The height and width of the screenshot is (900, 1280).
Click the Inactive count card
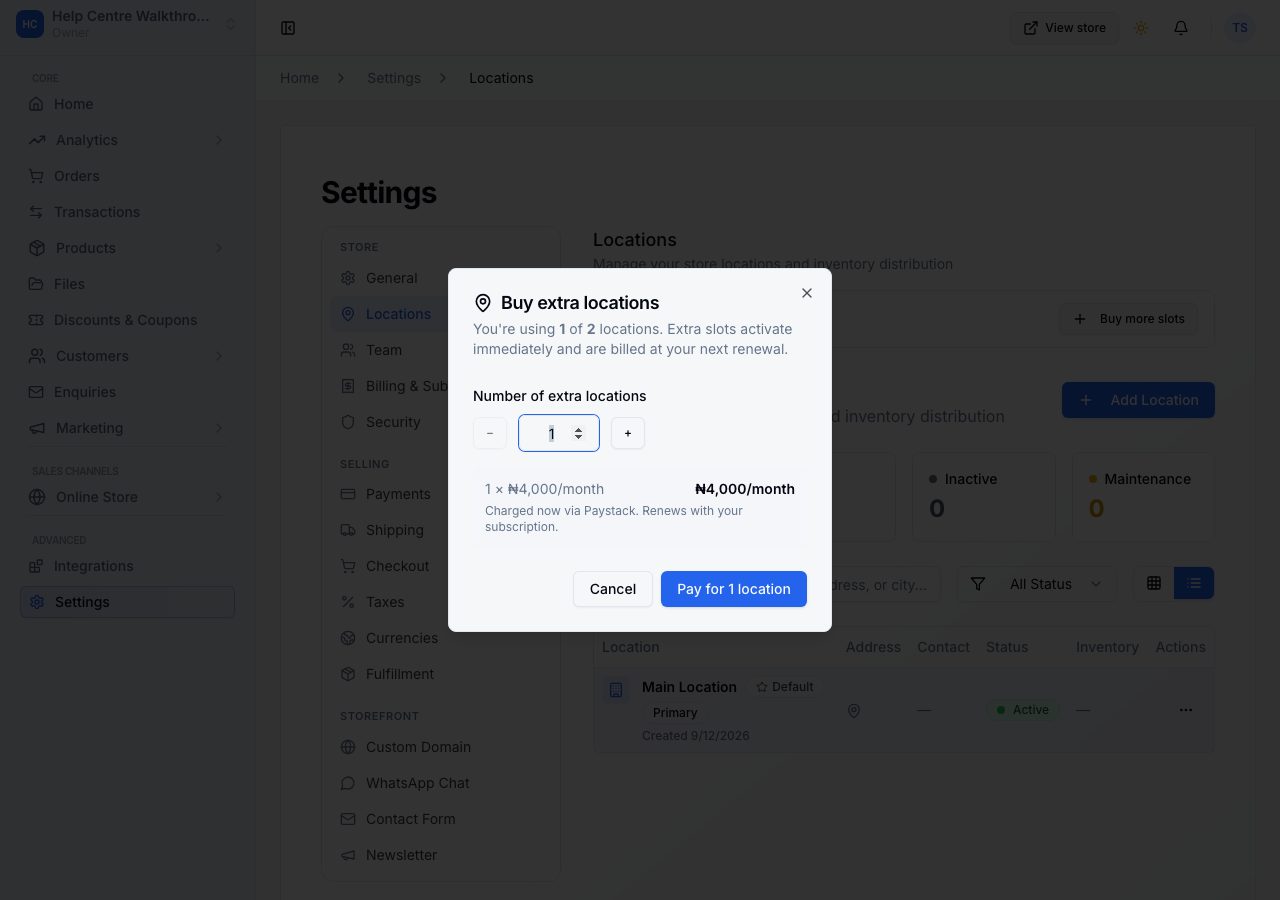(x=983, y=497)
